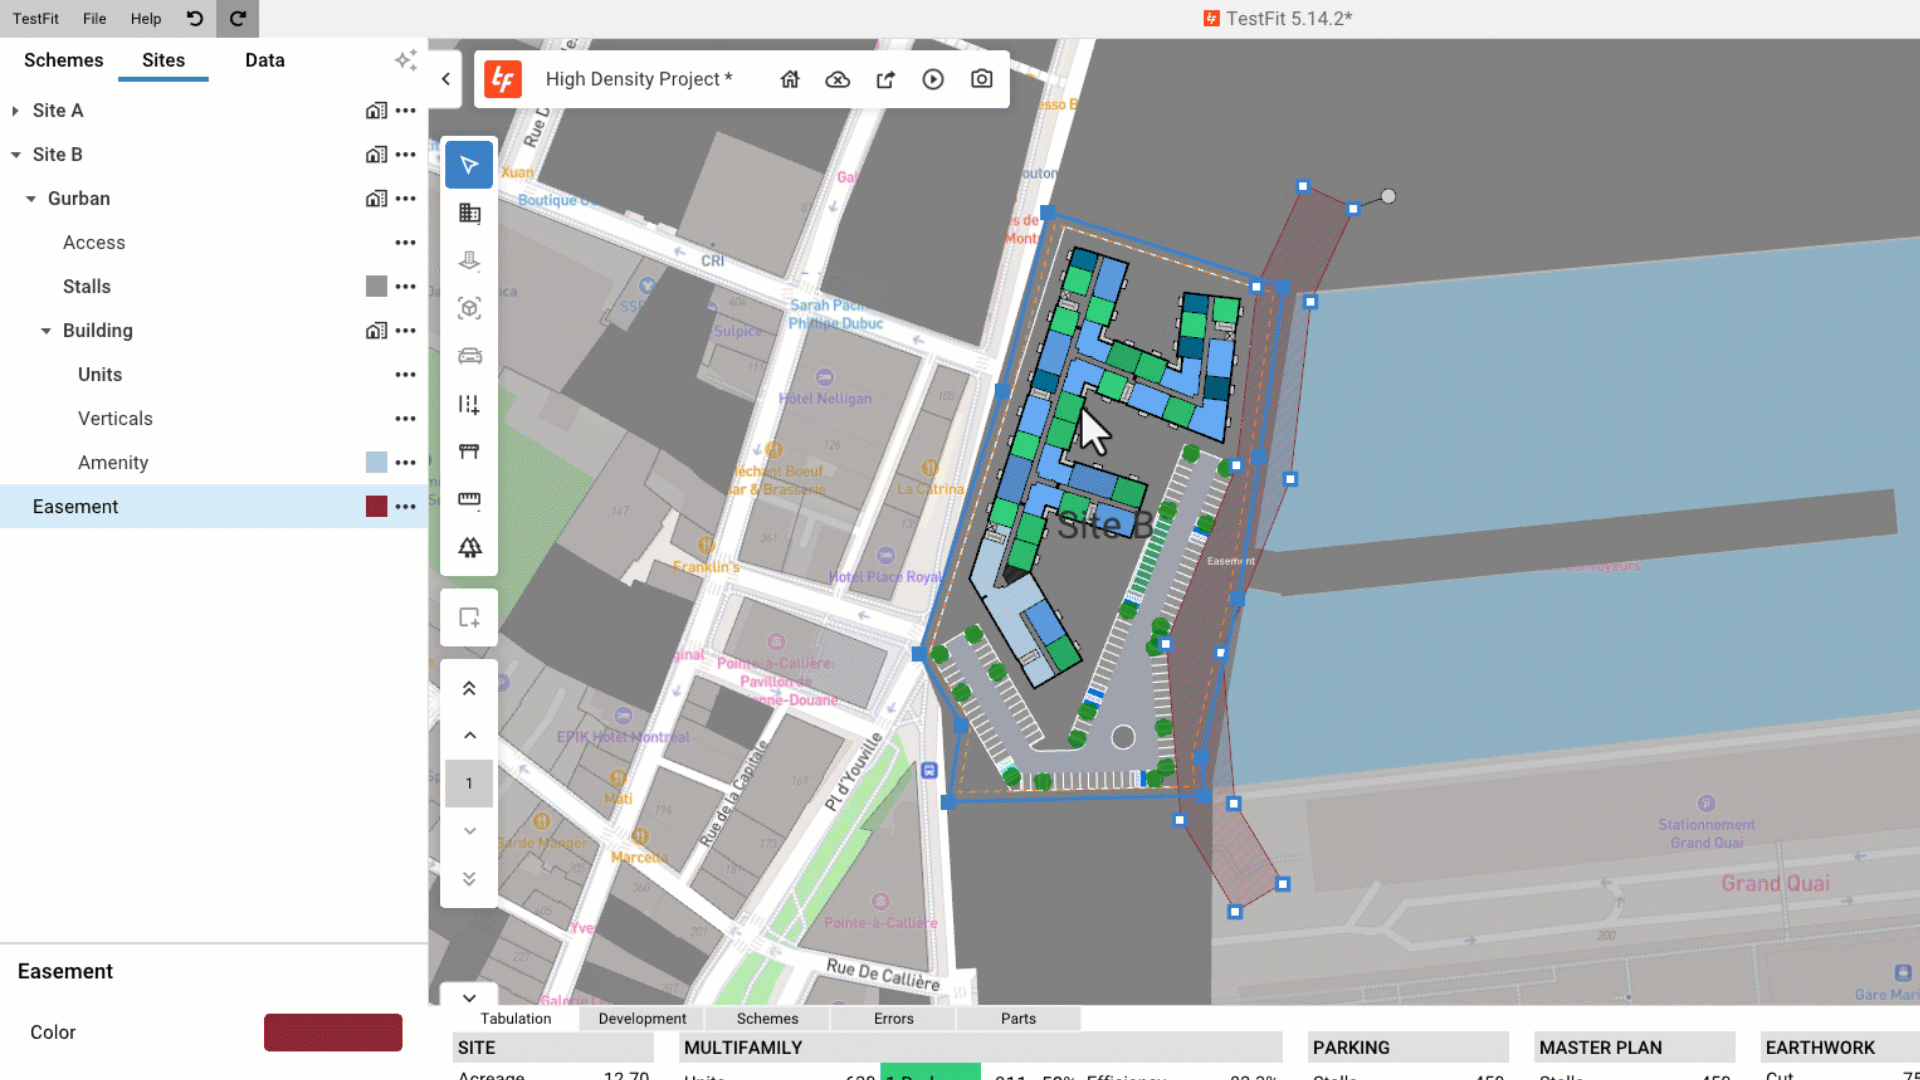Expand the Site A tree node
Viewport: 1920px width, 1080px height.
coord(15,110)
